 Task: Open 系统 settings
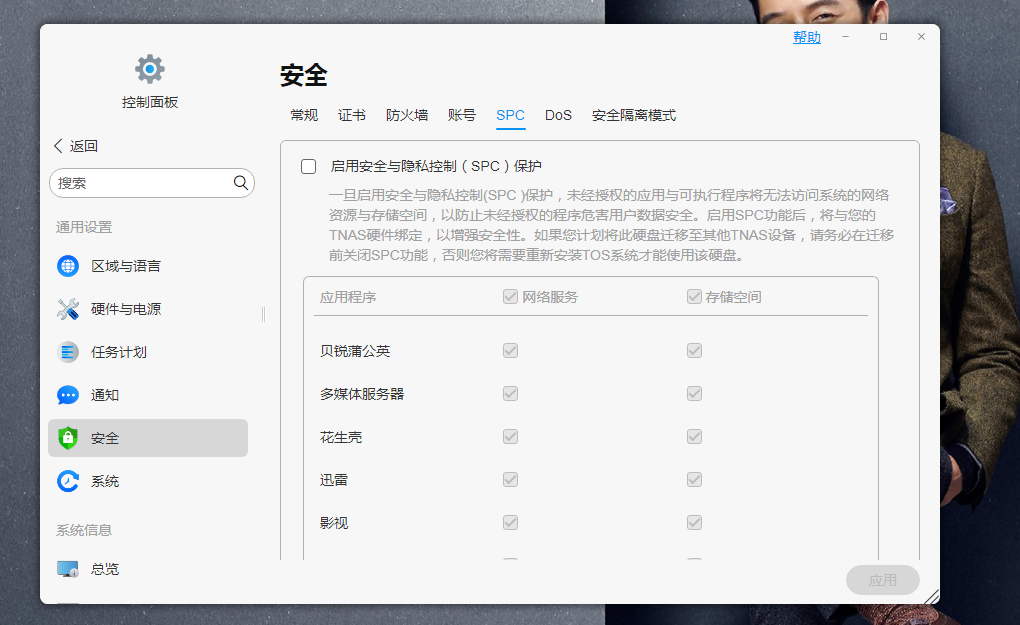pos(148,481)
